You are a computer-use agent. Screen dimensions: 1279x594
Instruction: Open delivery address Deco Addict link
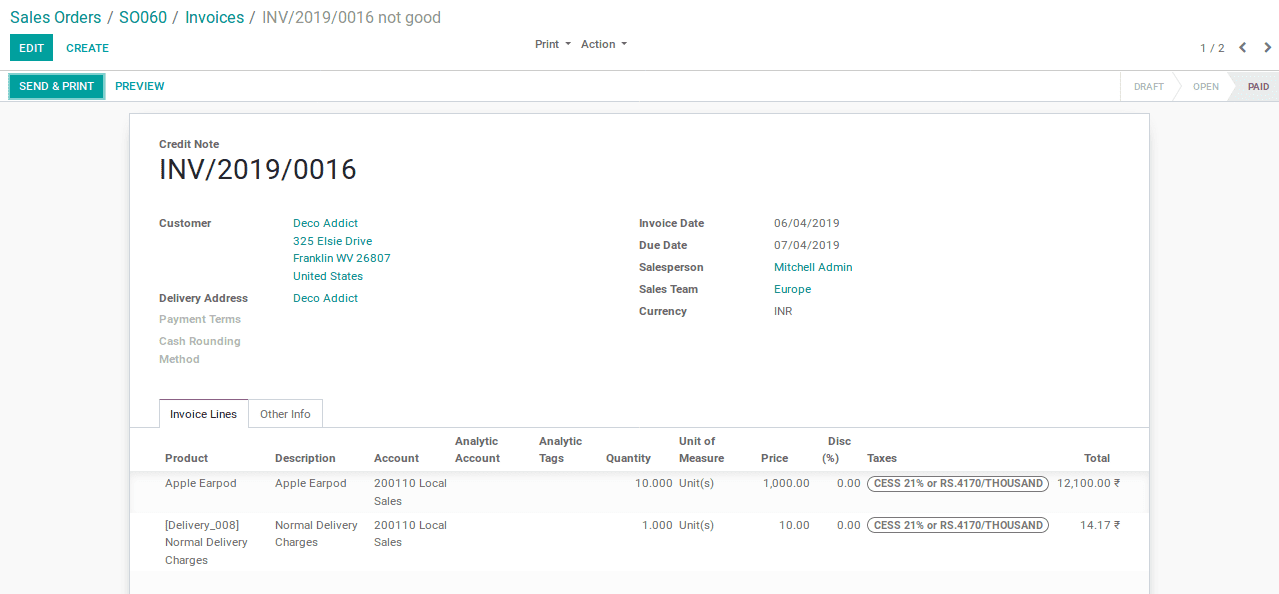(325, 298)
